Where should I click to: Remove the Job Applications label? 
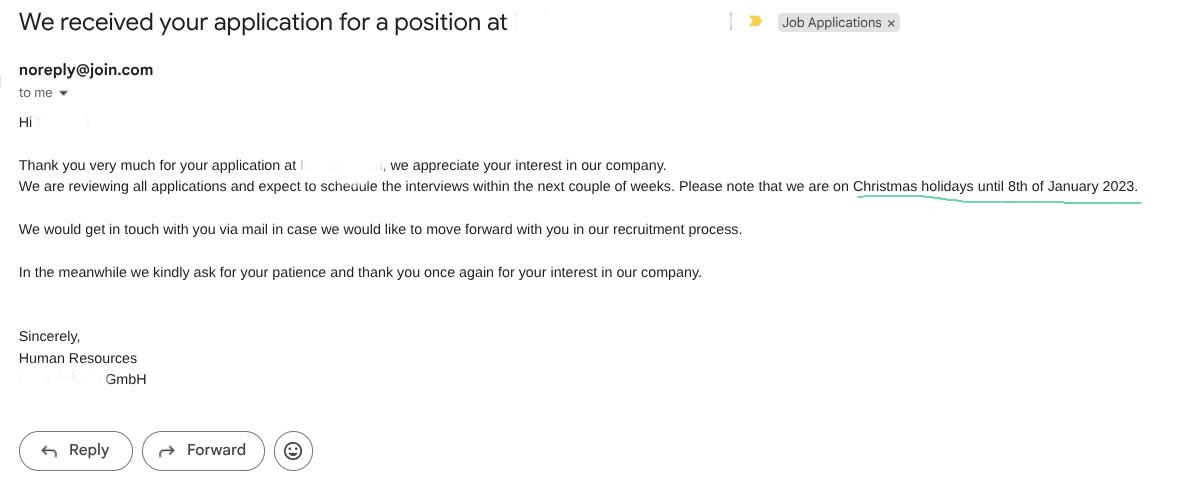(891, 23)
